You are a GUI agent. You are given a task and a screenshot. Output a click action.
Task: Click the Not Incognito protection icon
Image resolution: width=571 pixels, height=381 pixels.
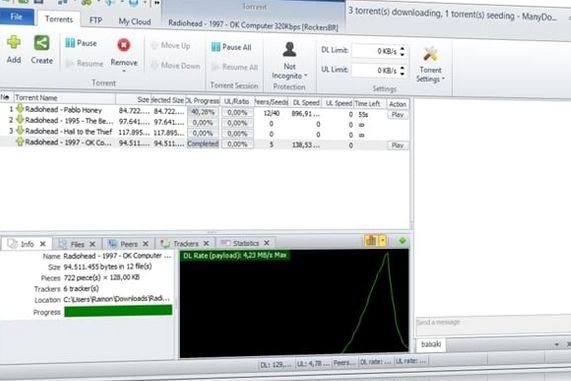click(290, 50)
